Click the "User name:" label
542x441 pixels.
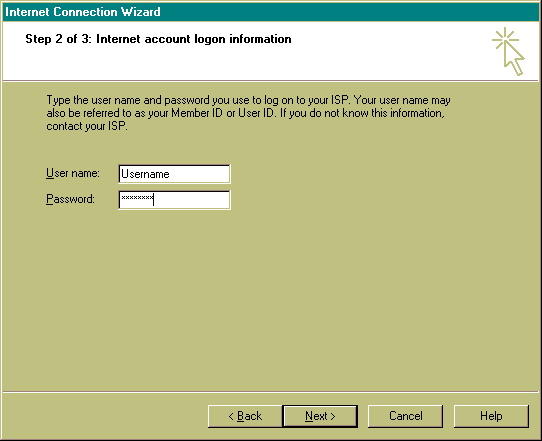[x=73, y=173]
